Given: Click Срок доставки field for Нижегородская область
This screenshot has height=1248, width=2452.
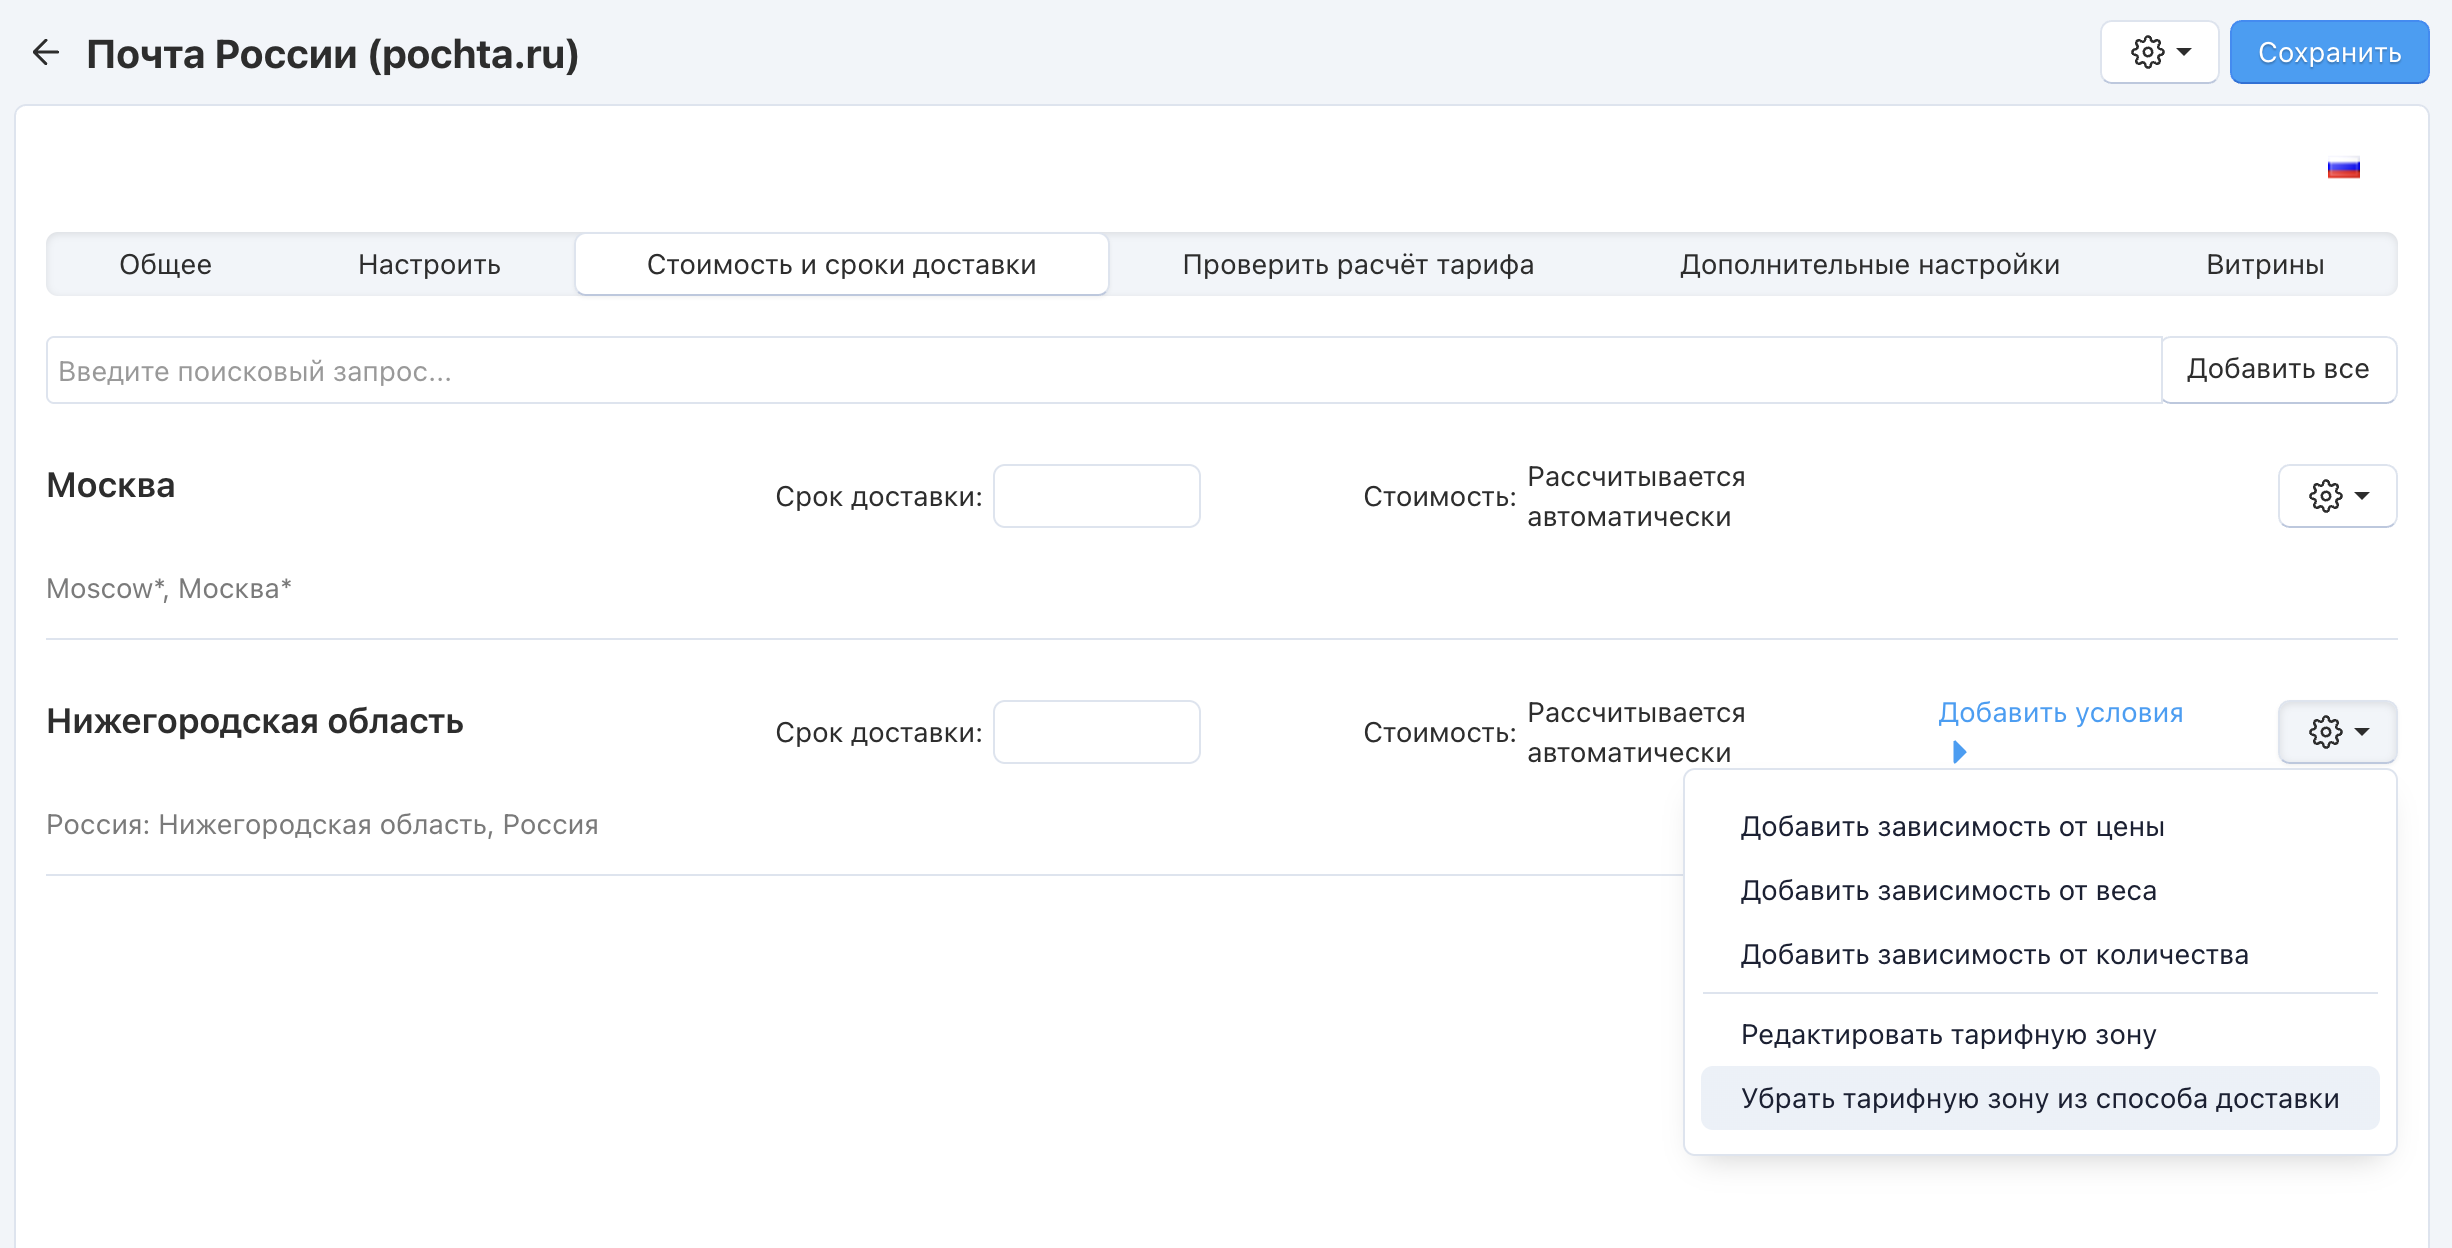Looking at the screenshot, I should 1096,732.
